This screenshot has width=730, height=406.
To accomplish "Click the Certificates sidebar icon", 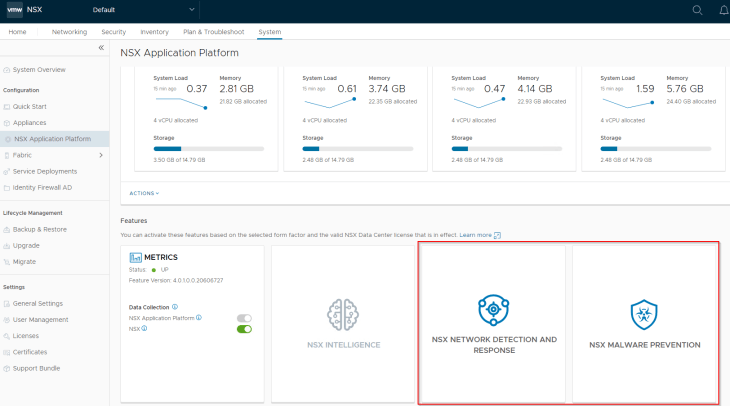I will (7, 352).
